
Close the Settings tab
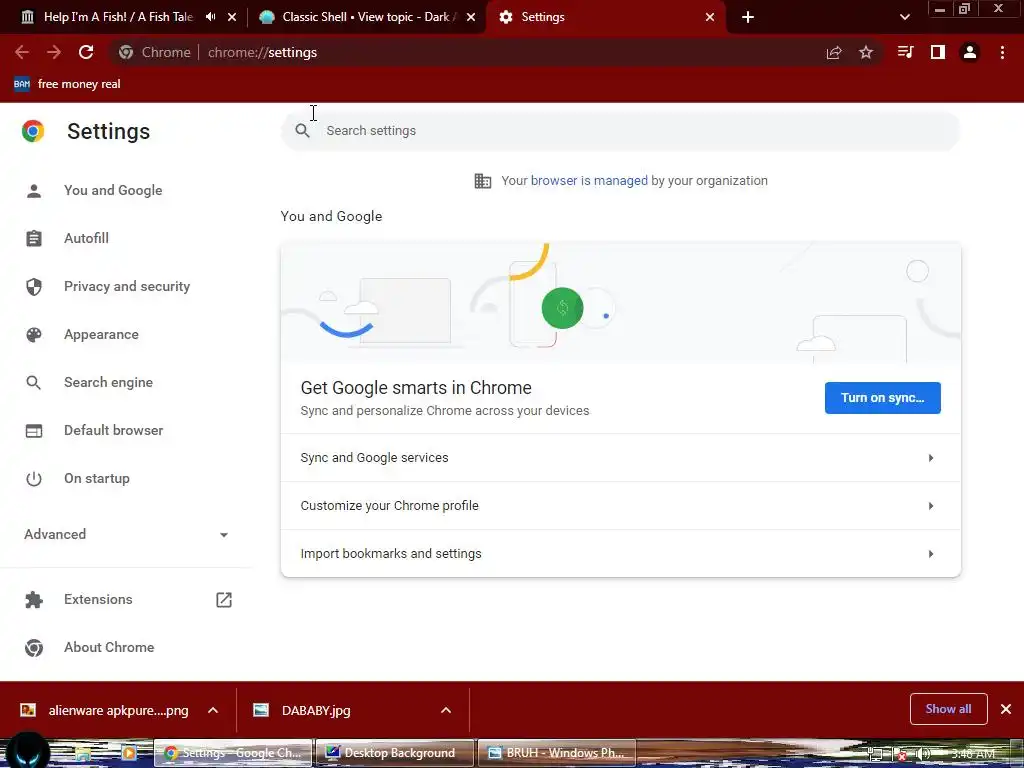click(x=710, y=17)
